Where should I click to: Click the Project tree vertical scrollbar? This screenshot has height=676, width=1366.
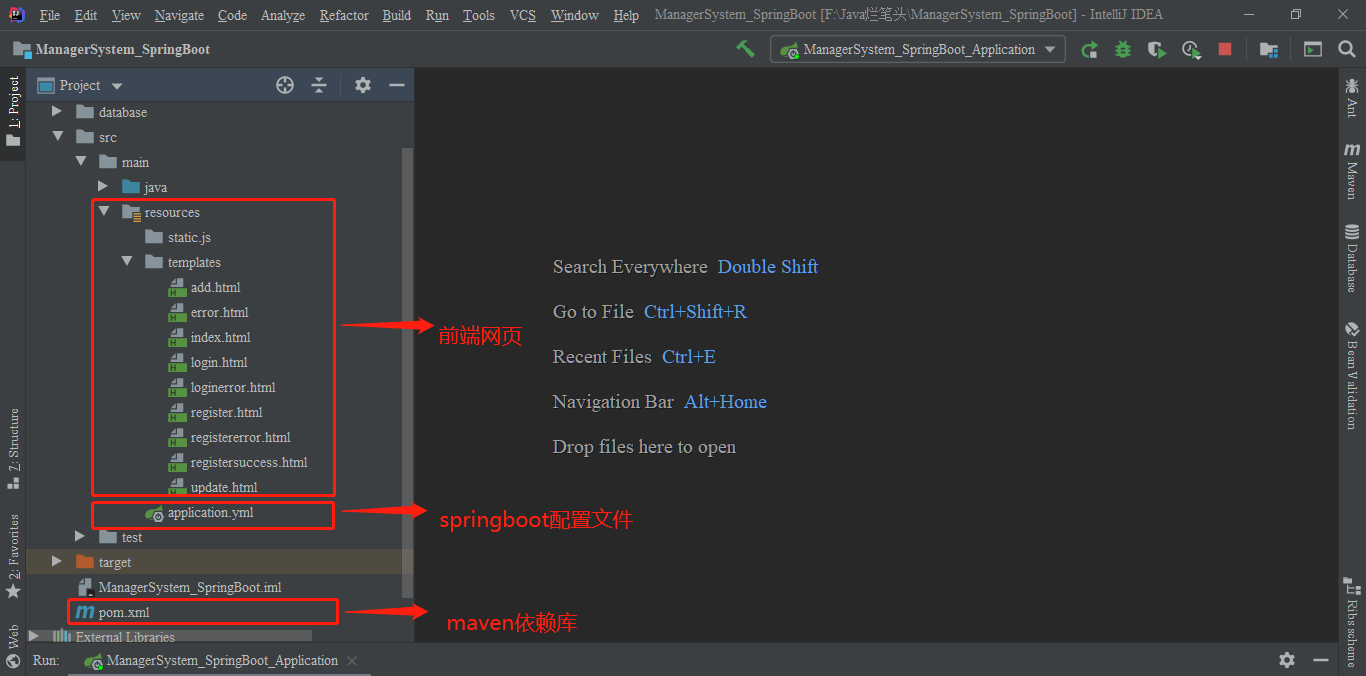point(406,372)
